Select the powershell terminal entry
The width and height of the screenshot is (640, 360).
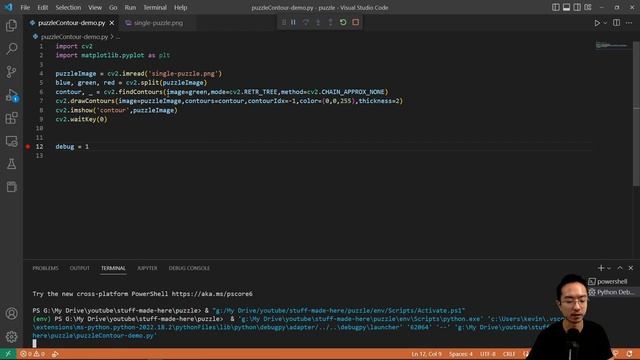(x=611, y=282)
